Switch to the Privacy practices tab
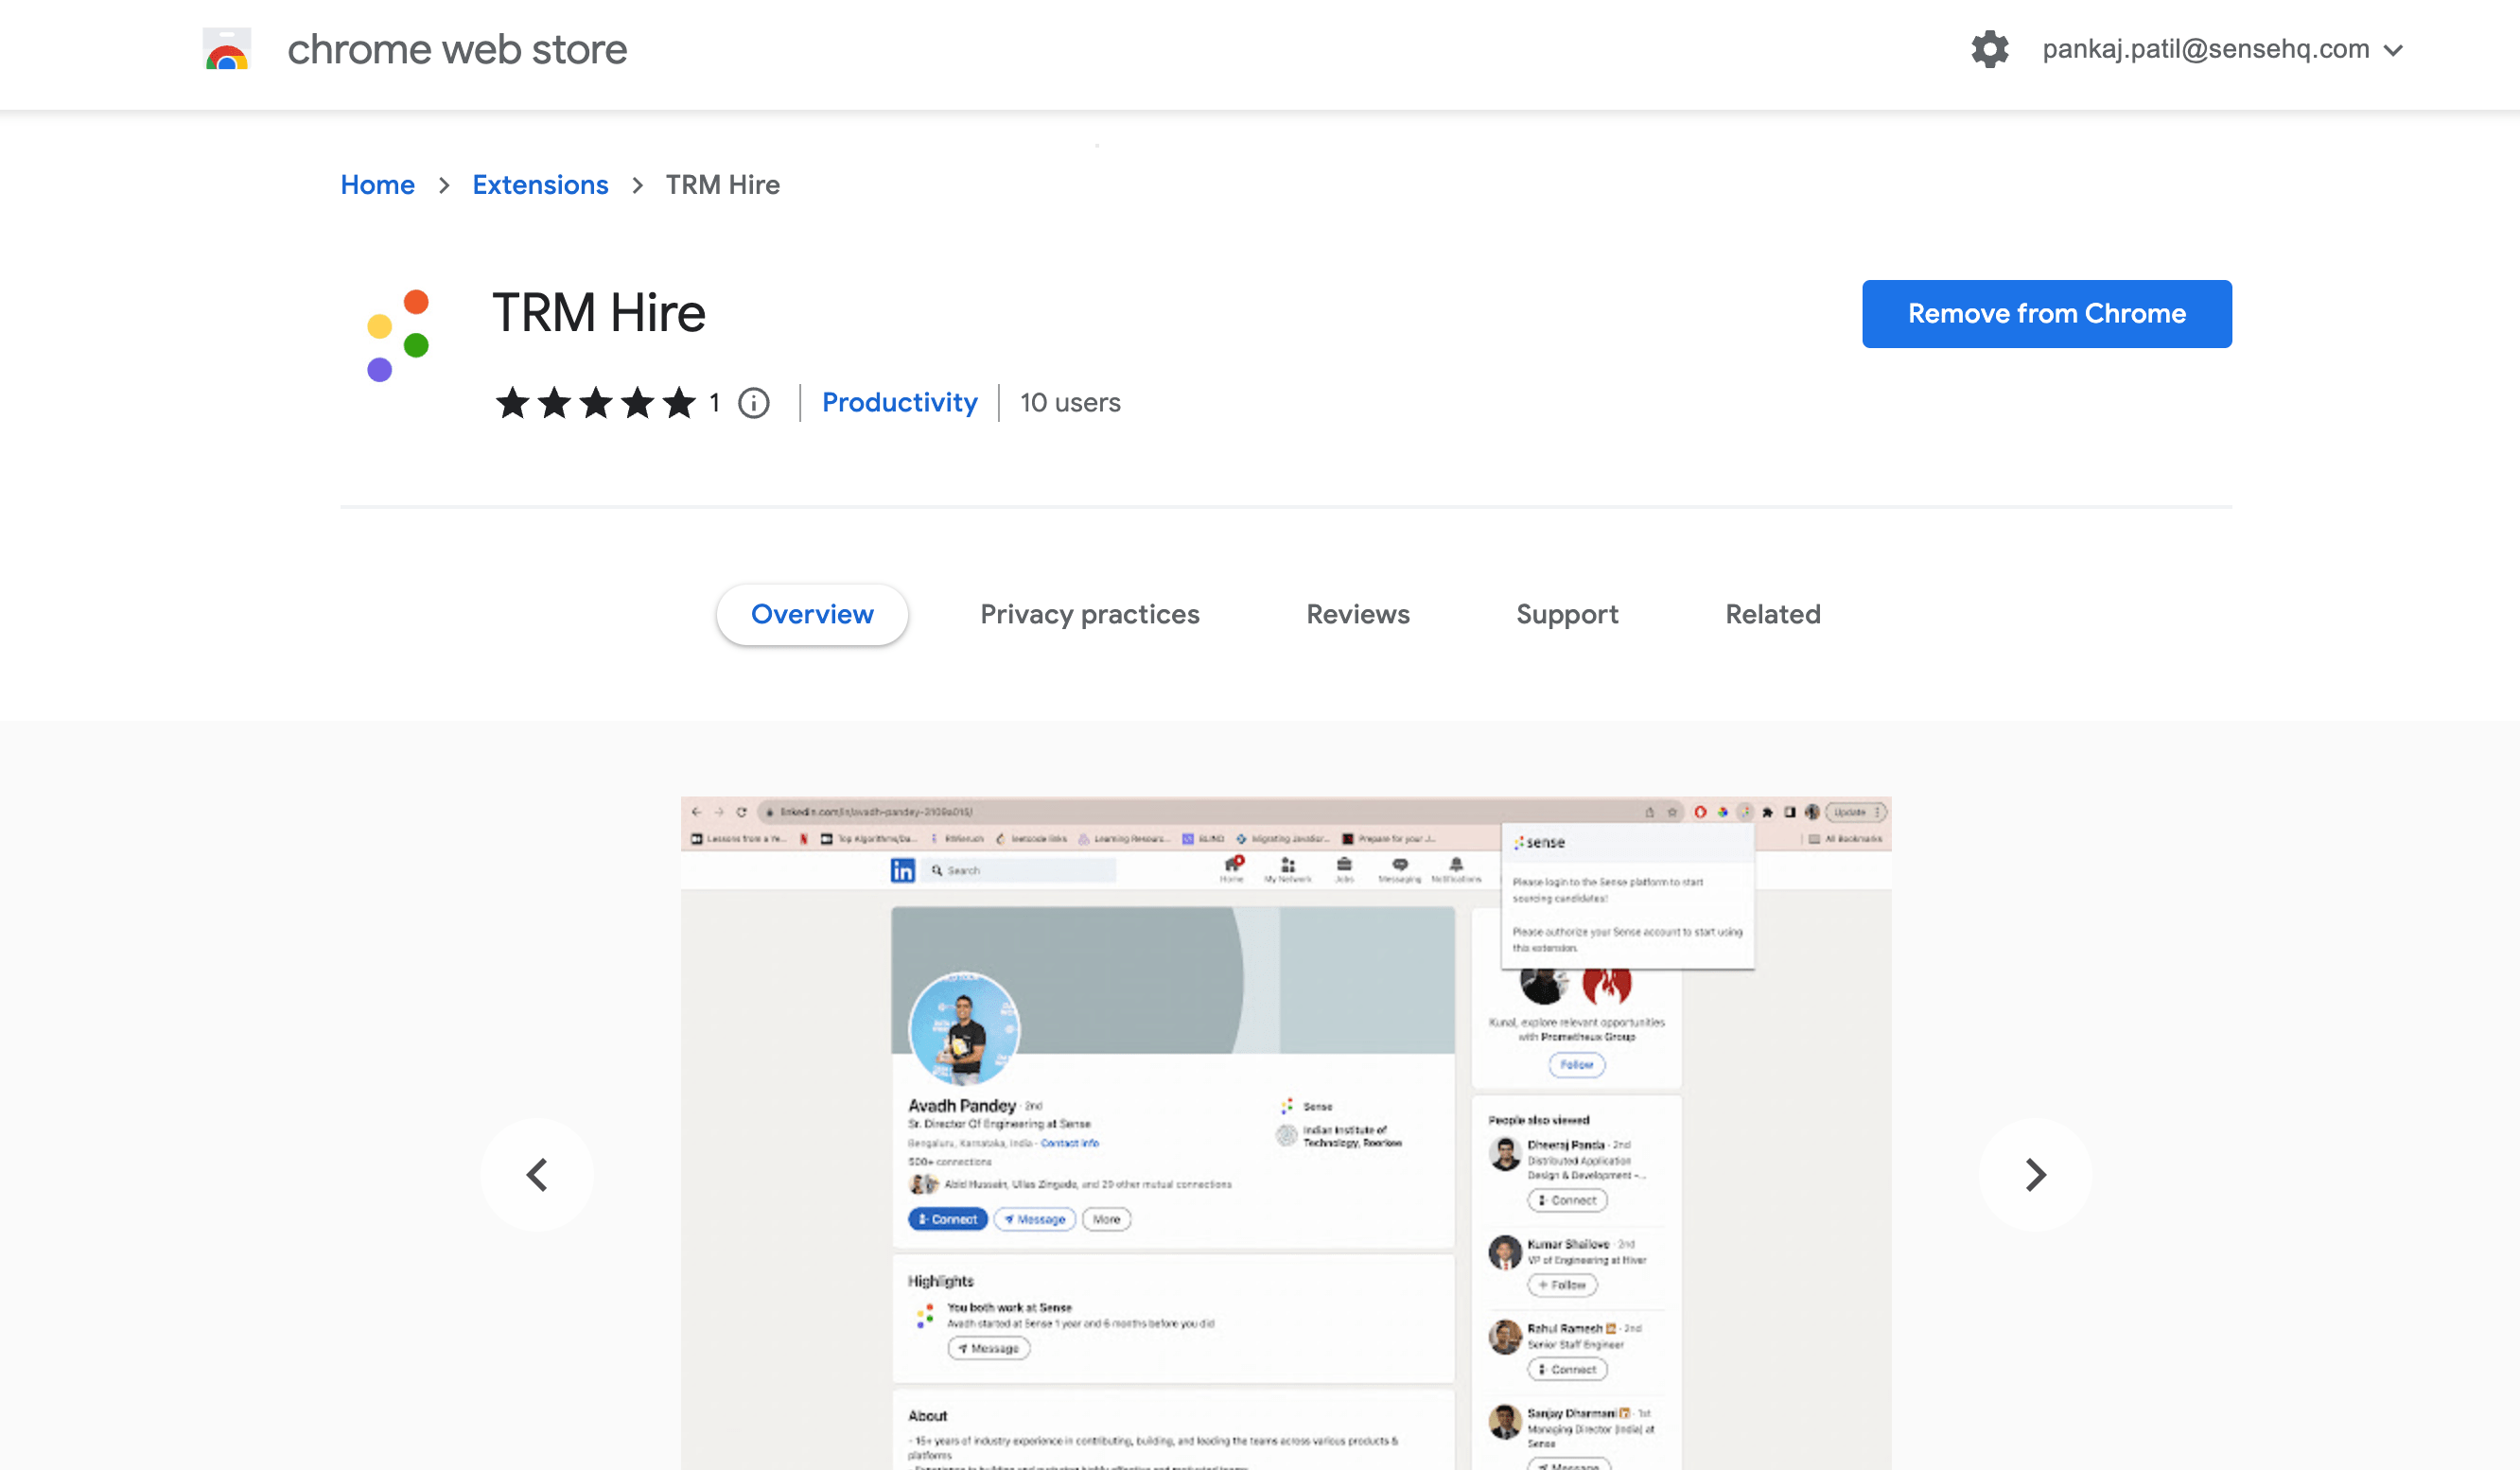 pos(1090,614)
